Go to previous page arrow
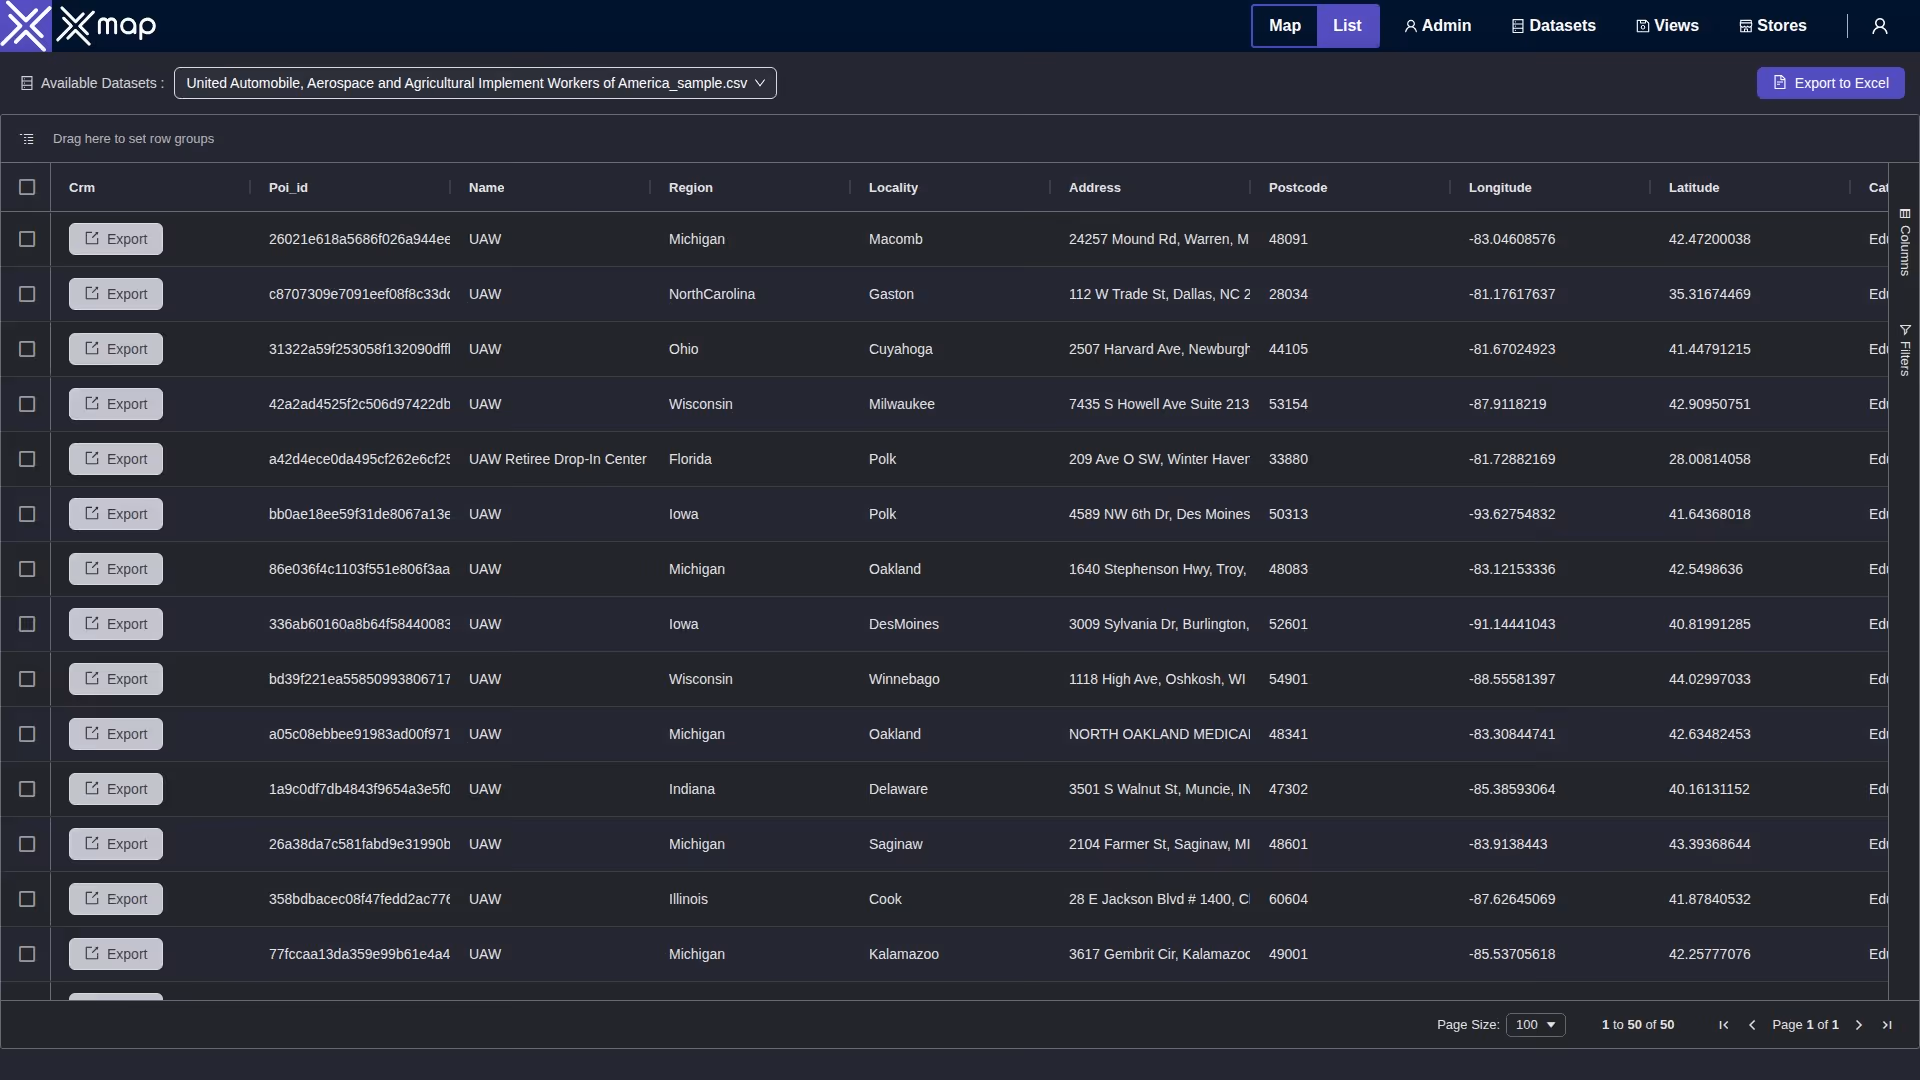1920x1080 pixels. pos(1752,1025)
